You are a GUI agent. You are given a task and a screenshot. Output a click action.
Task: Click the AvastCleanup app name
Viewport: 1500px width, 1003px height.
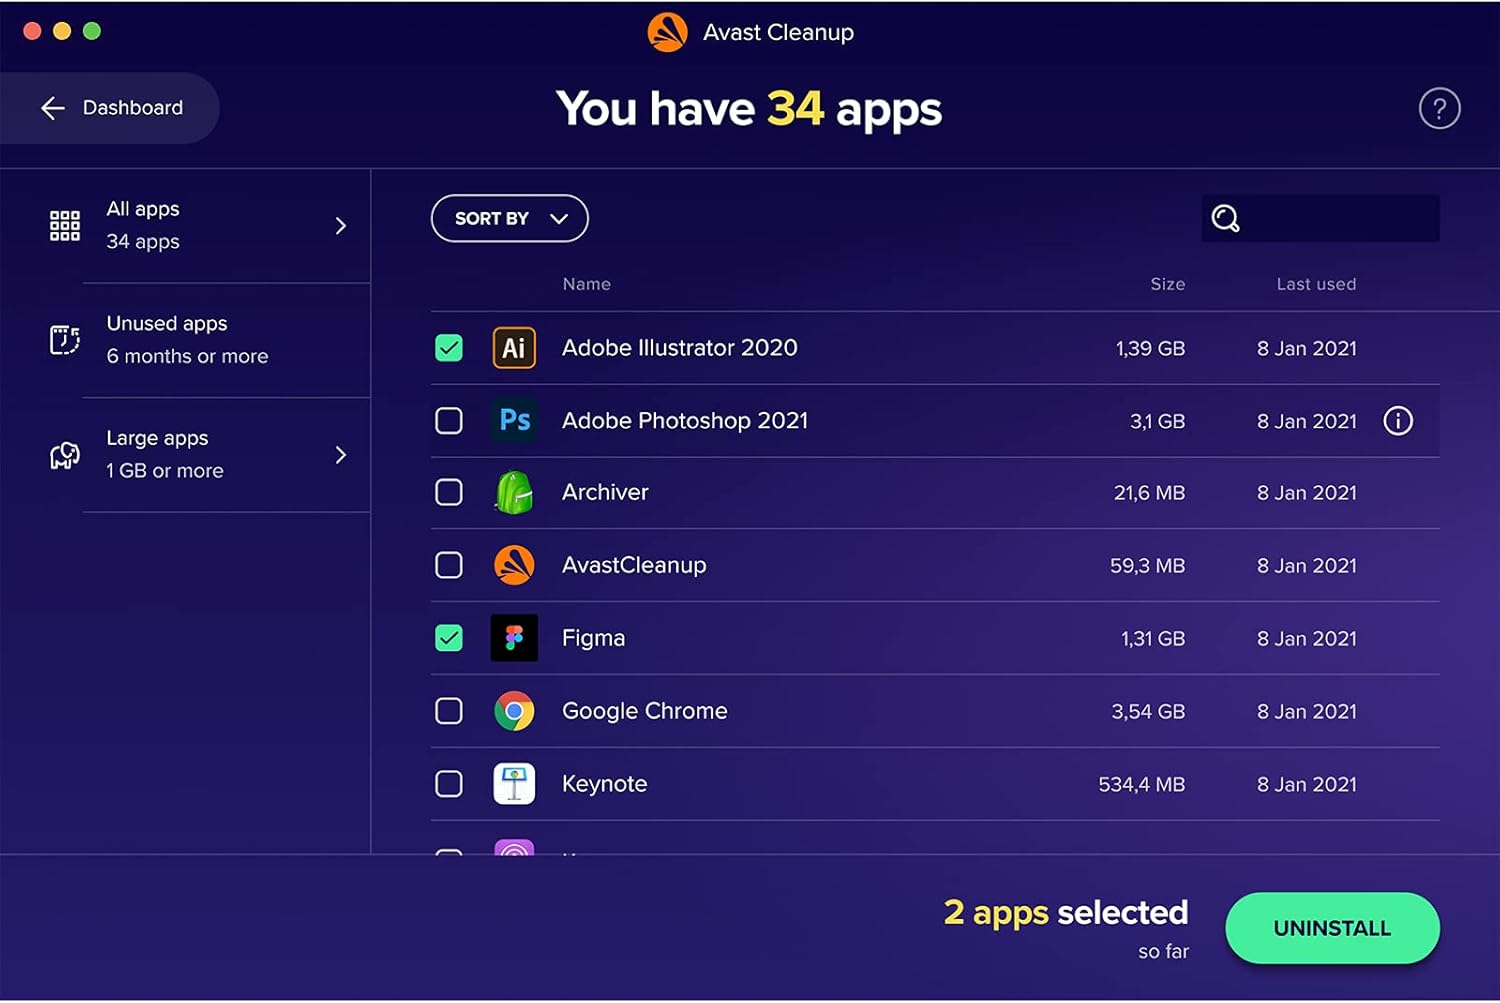click(634, 565)
